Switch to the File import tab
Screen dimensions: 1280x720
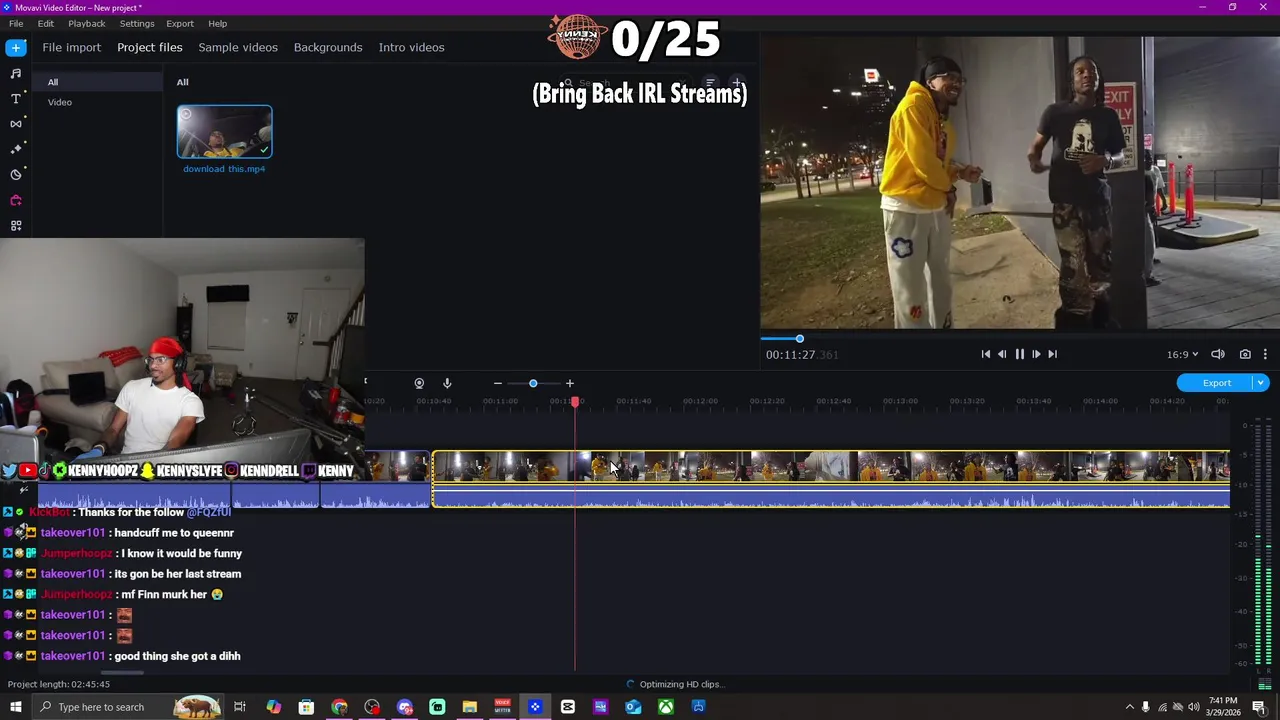pyautogui.click(x=71, y=47)
